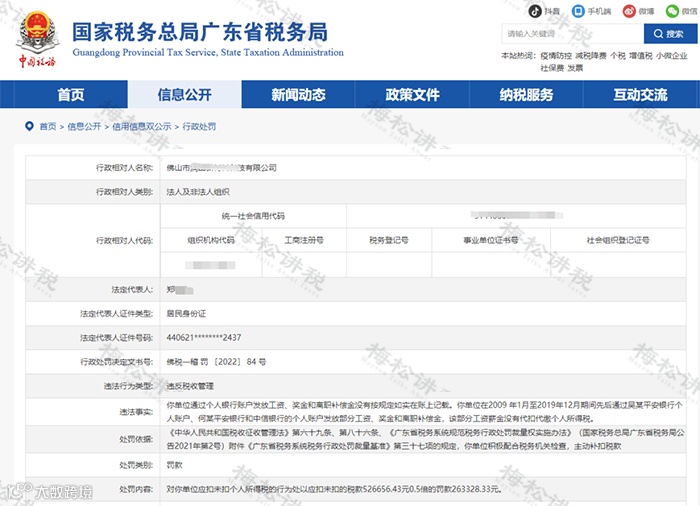This screenshot has width=700, height=506.
Task: Open the WeChat (微信) icon
Action: click(x=672, y=11)
